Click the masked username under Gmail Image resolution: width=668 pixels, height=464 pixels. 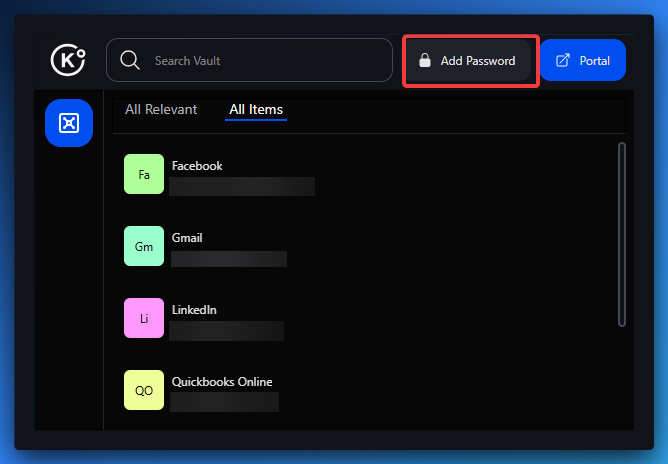click(x=229, y=259)
